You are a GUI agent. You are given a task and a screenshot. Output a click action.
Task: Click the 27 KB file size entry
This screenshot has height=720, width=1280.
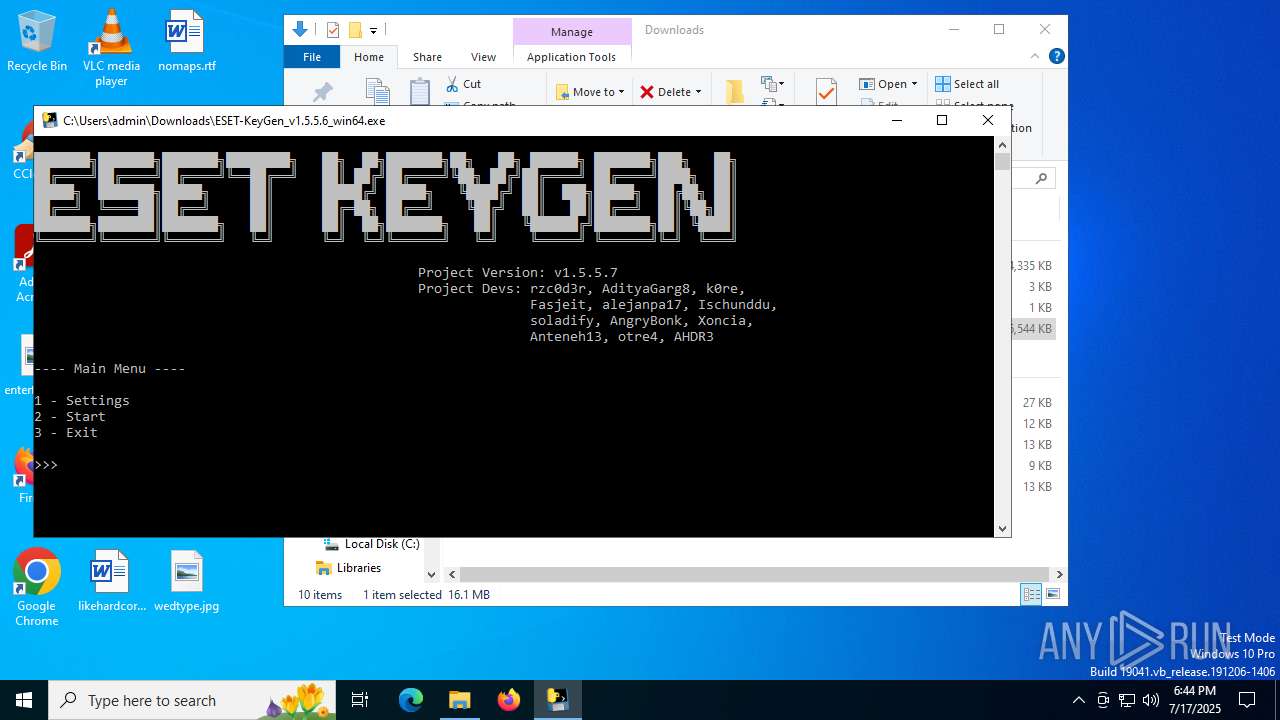[1037, 403]
